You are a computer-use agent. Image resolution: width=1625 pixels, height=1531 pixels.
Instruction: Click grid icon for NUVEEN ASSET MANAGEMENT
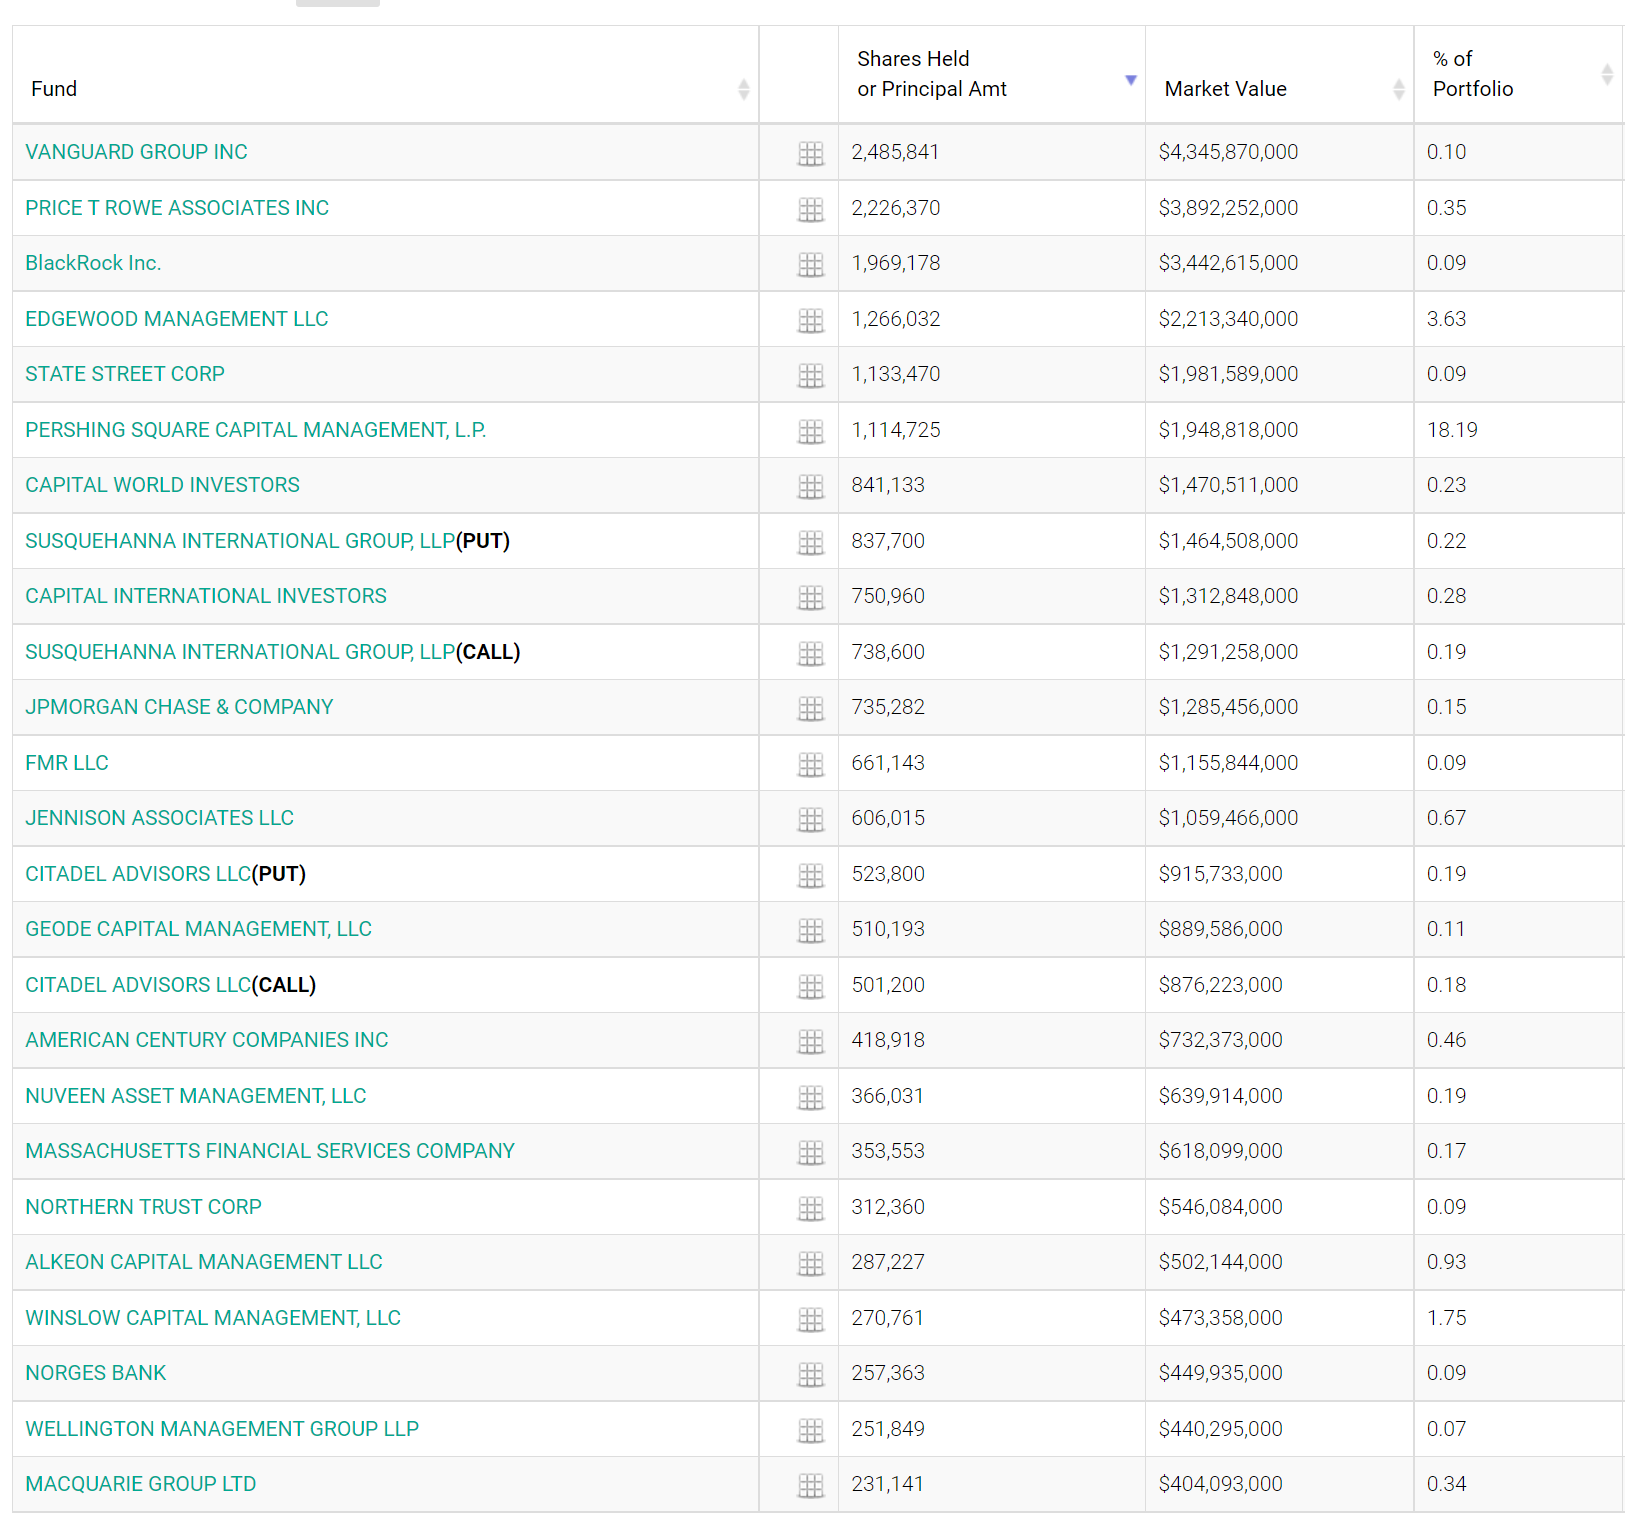(811, 1097)
